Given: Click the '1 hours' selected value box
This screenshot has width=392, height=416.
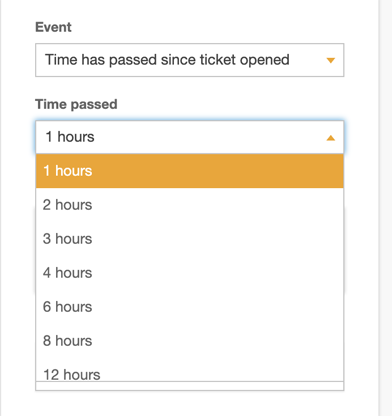Looking at the screenshot, I should click(190, 137).
